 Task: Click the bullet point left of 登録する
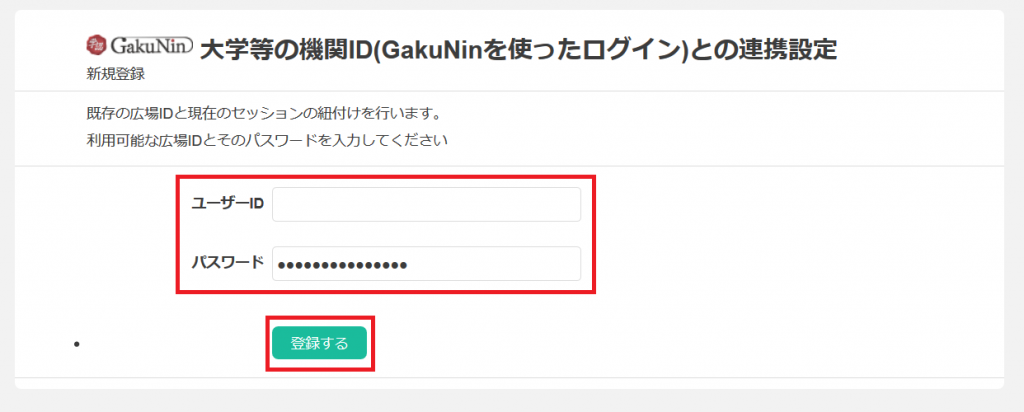(76, 344)
